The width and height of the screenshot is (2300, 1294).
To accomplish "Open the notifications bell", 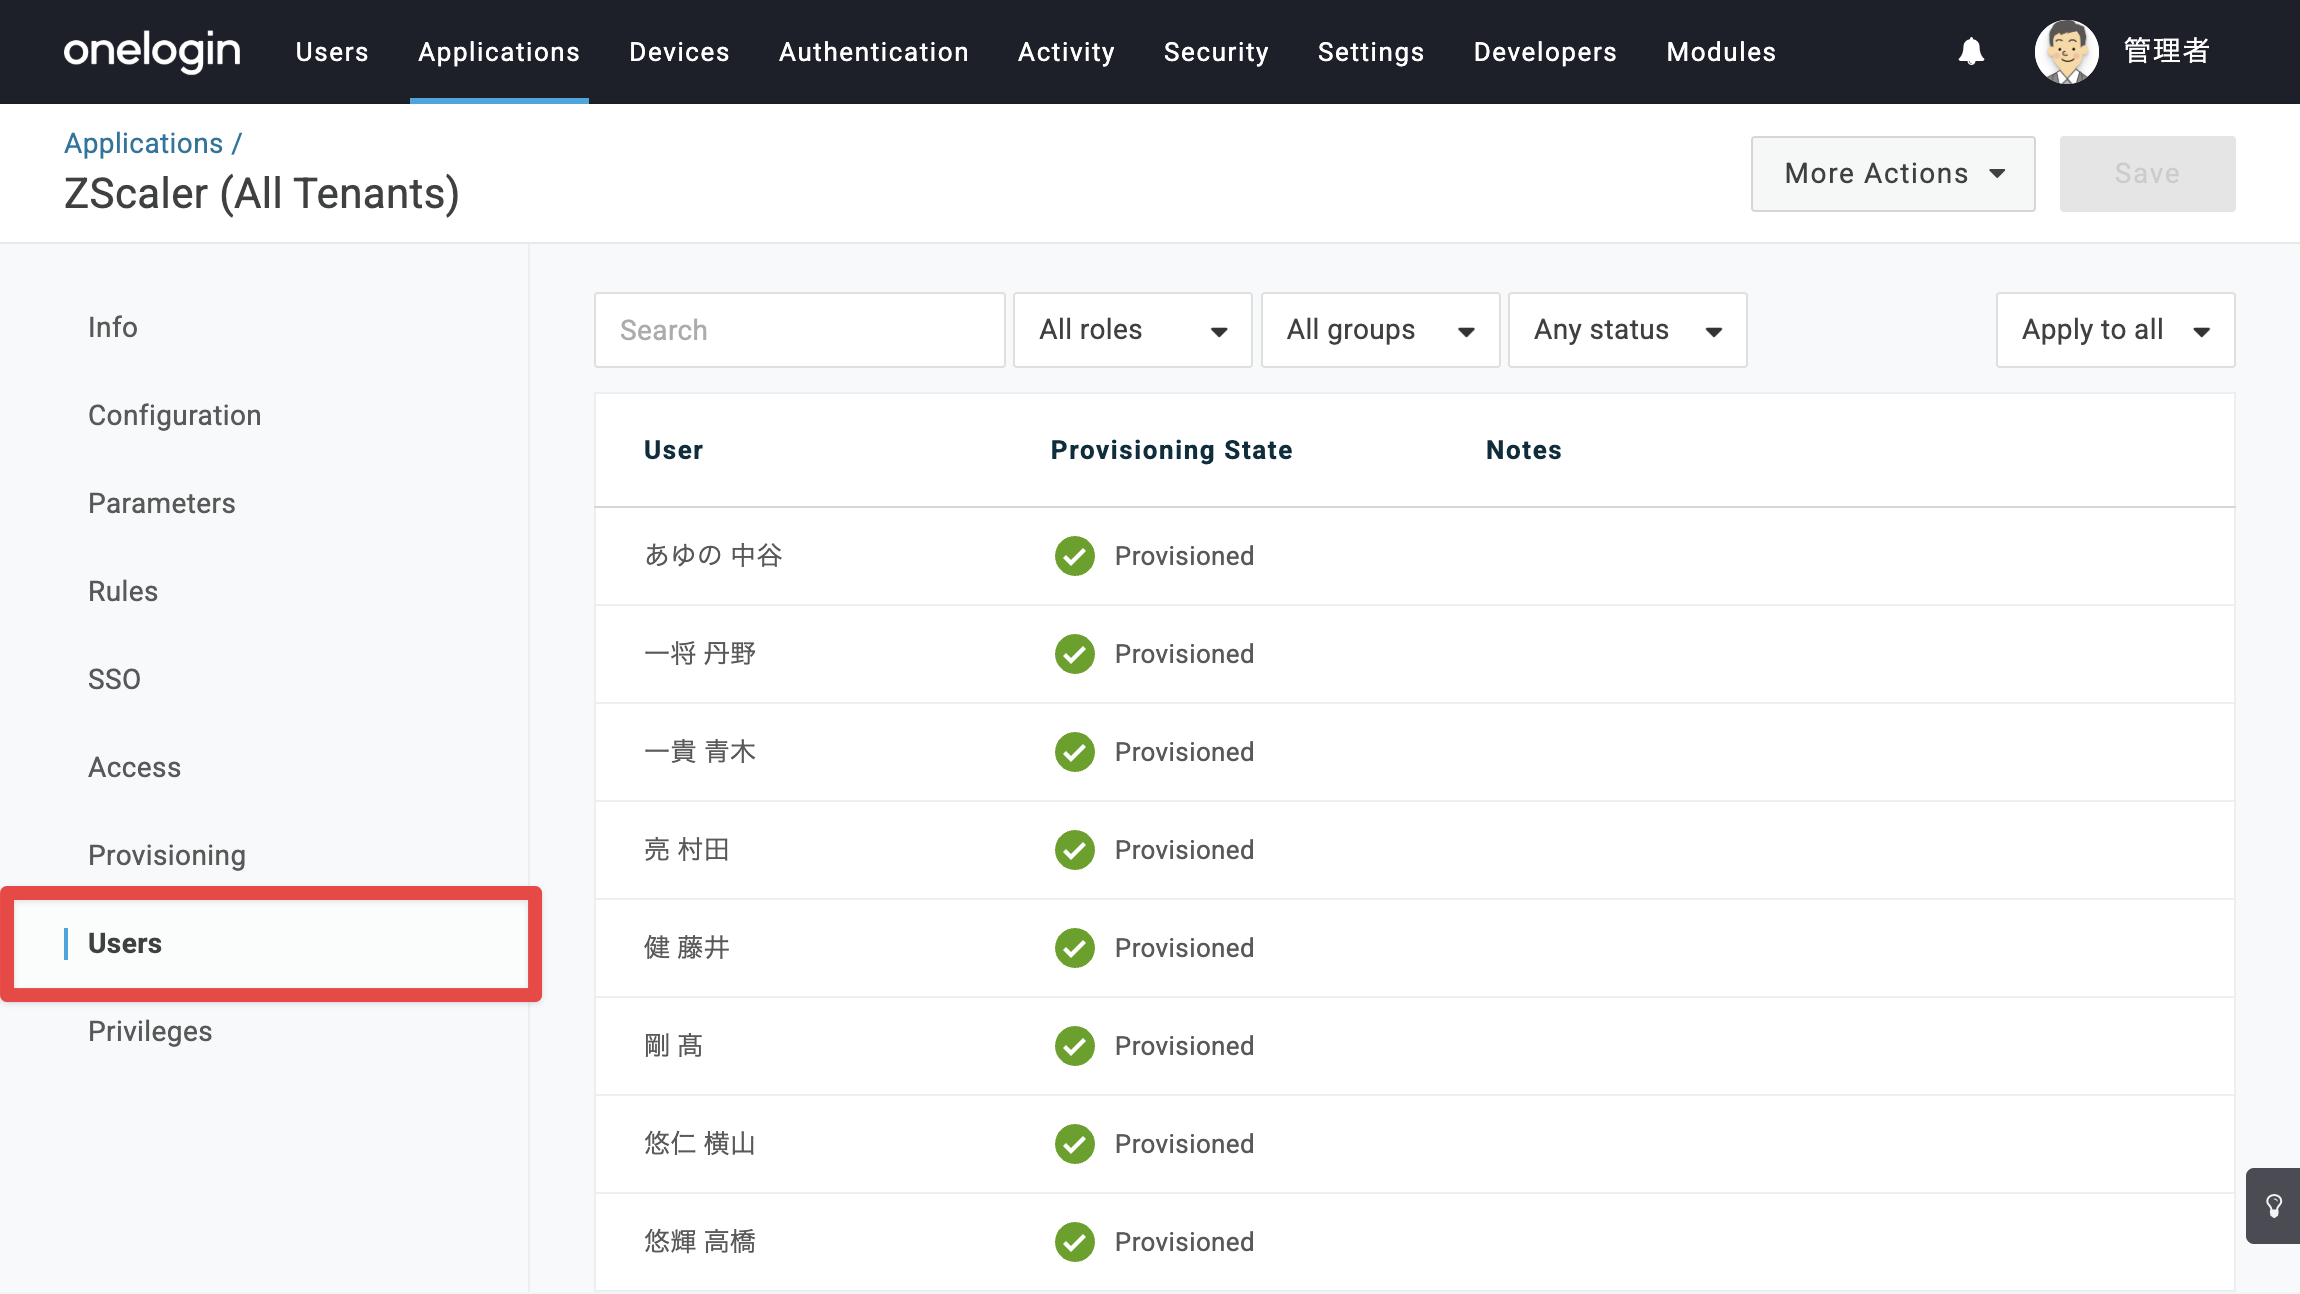I will 1971,51.
